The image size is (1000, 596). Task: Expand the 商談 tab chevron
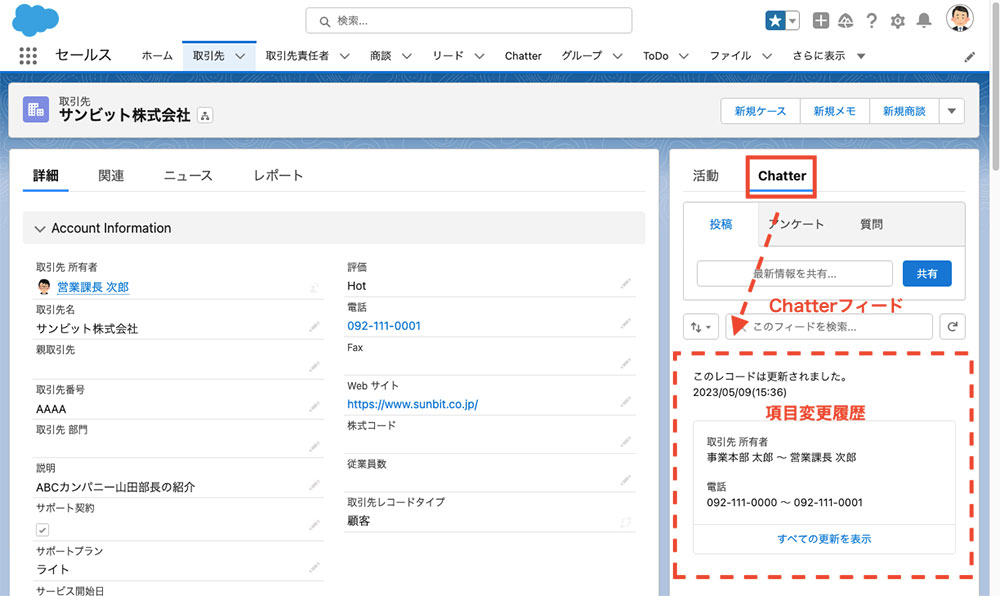click(x=406, y=56)
